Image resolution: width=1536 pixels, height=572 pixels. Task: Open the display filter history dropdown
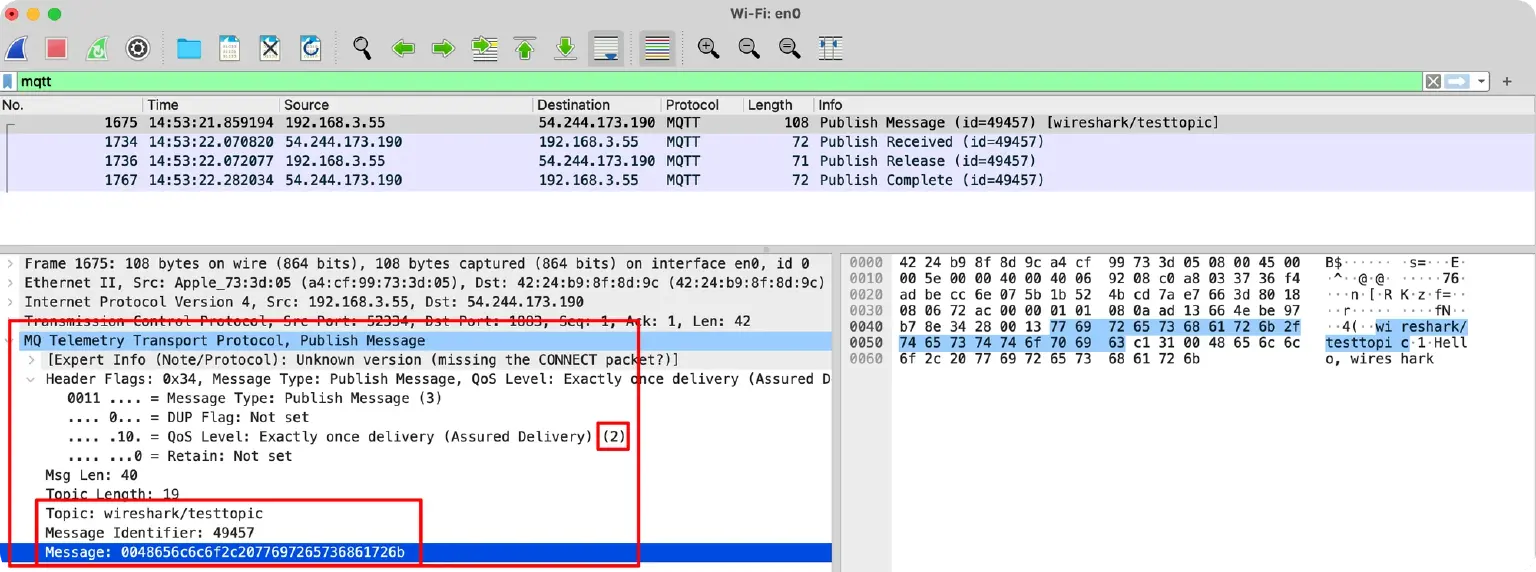1482,81
